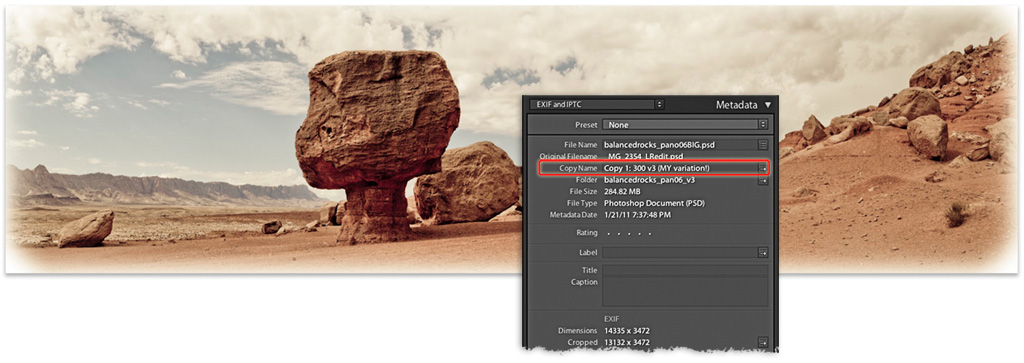Click the arrow icon beside the Folder field
This screenshot has width=1024, height=363.
pos(763,180)
